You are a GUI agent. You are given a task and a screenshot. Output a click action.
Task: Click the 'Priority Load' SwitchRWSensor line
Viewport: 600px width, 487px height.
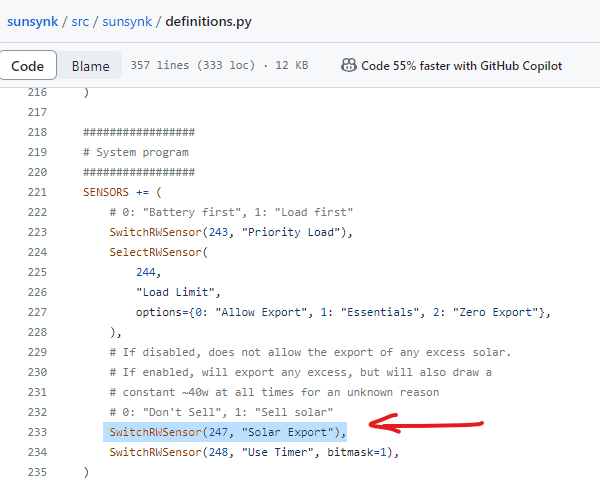pyautogui.click(x=232, y=232)
